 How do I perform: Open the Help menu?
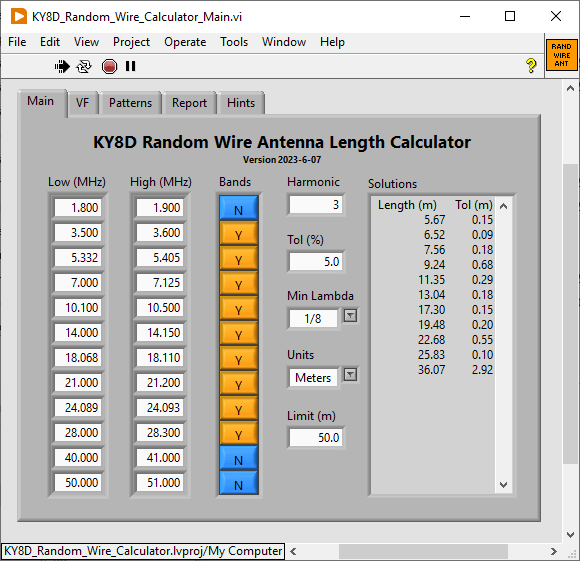[332, 42]
